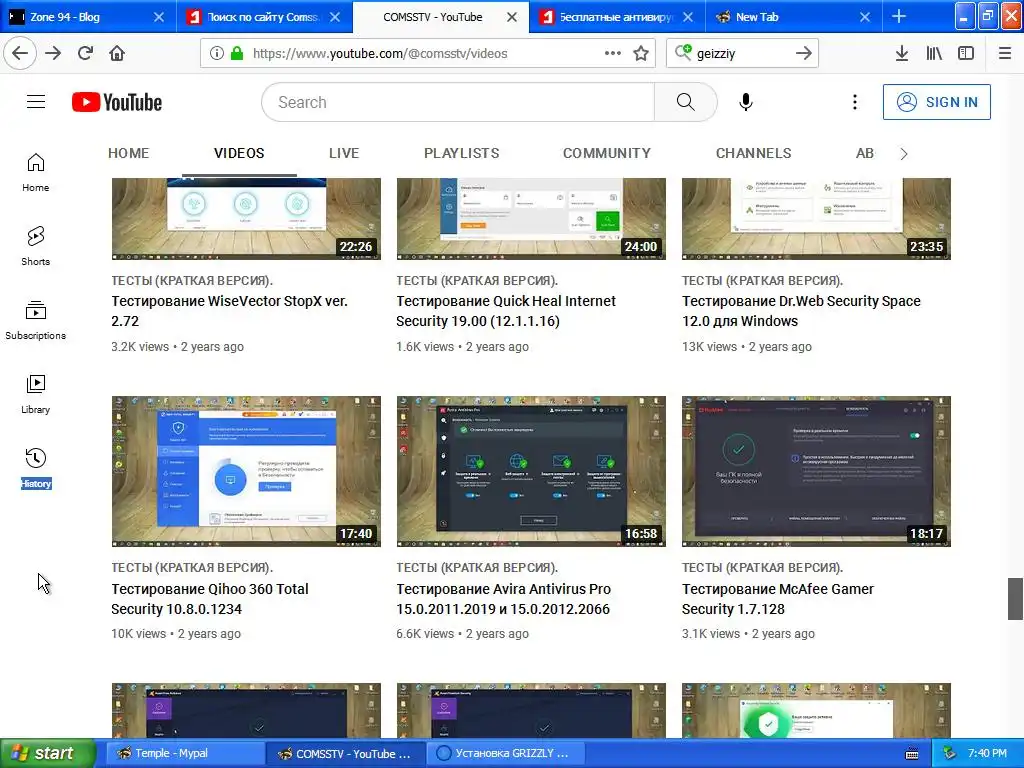The height and width of the screenshot is (768, 1024).
Task: Open YouTube settings three-dot menu
Action: (x=855, y=102)
